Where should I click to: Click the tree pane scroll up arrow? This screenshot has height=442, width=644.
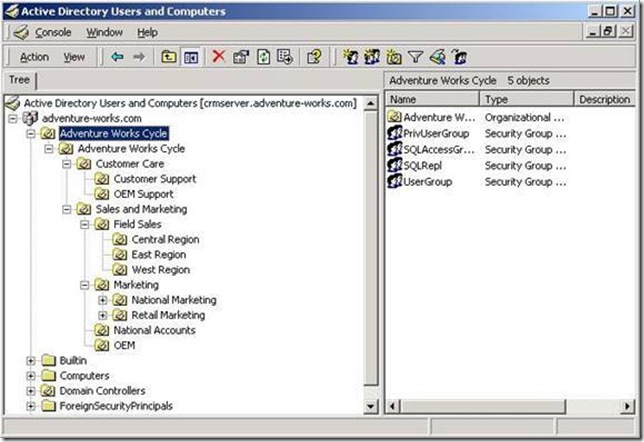pyautogui.click(x=370, y=103)
